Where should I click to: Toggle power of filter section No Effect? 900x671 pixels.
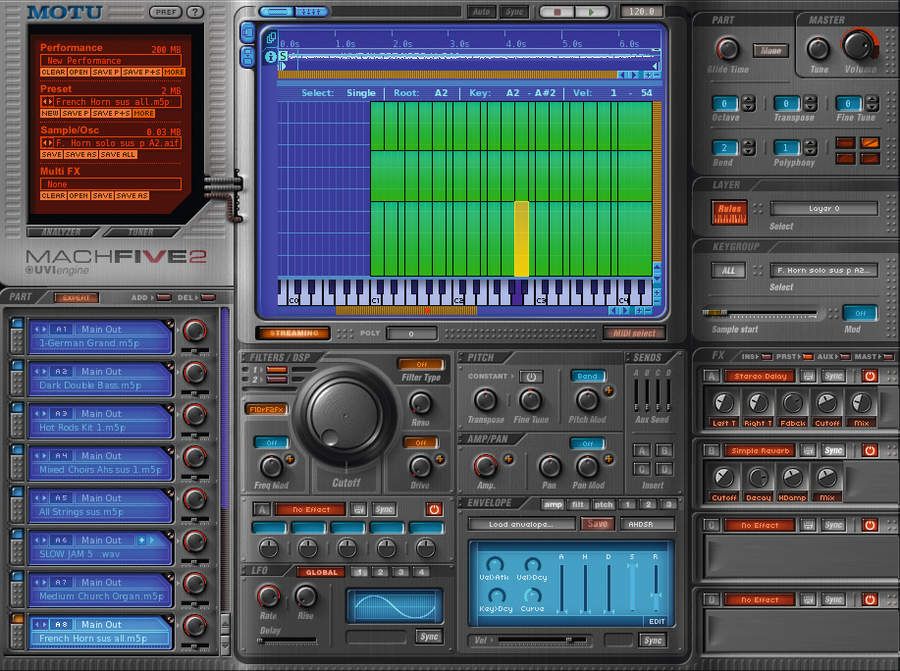point(434,509)
